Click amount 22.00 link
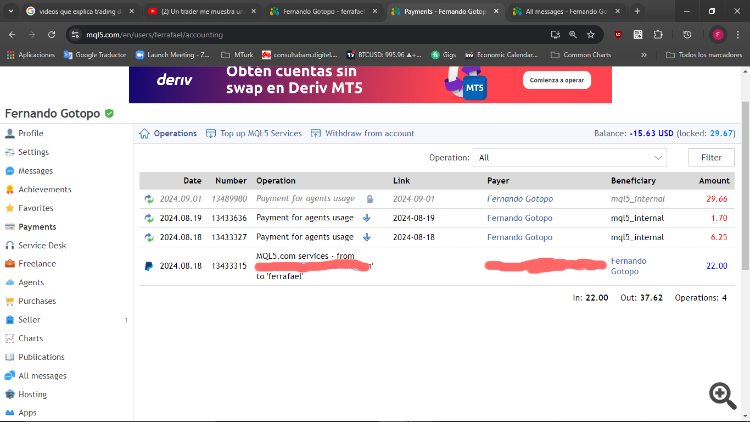Image resolution: width=750 pixels, height=422 pixels. tap(717, 266)
